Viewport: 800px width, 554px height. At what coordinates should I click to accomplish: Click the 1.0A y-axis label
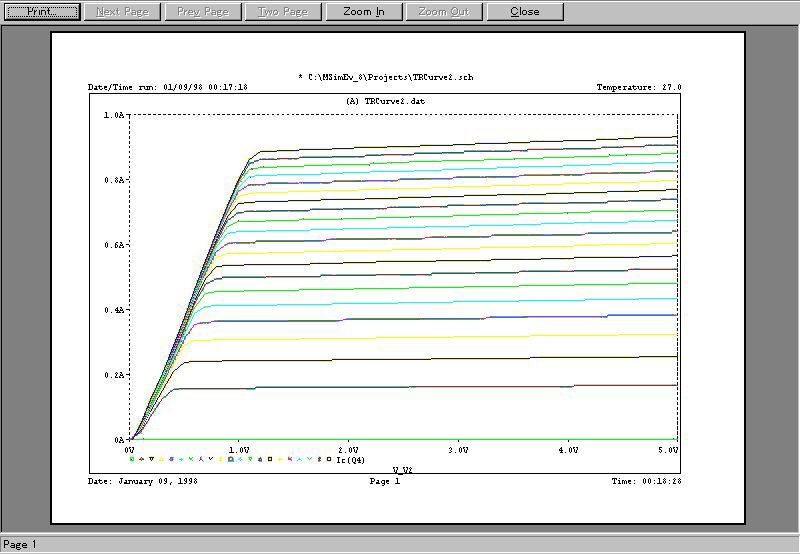[113, 116]
